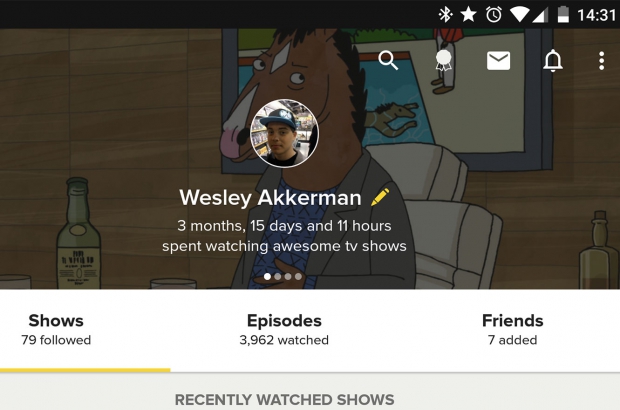Image resolution: width=620 pixels, height=410 pixels.
Task: Tap the Wesley Akkerman profile name
Action: point(270,197)
